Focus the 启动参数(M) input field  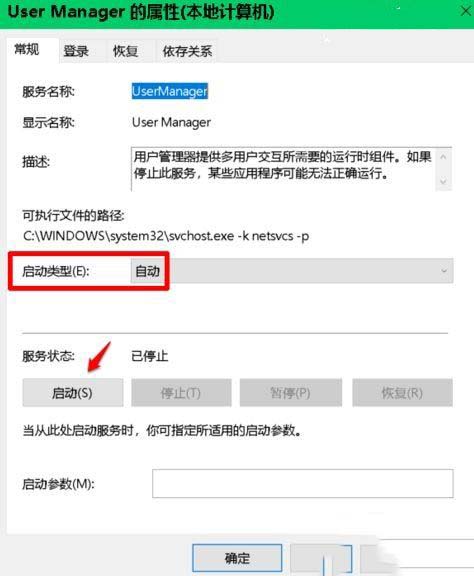[x=303, y=483]
